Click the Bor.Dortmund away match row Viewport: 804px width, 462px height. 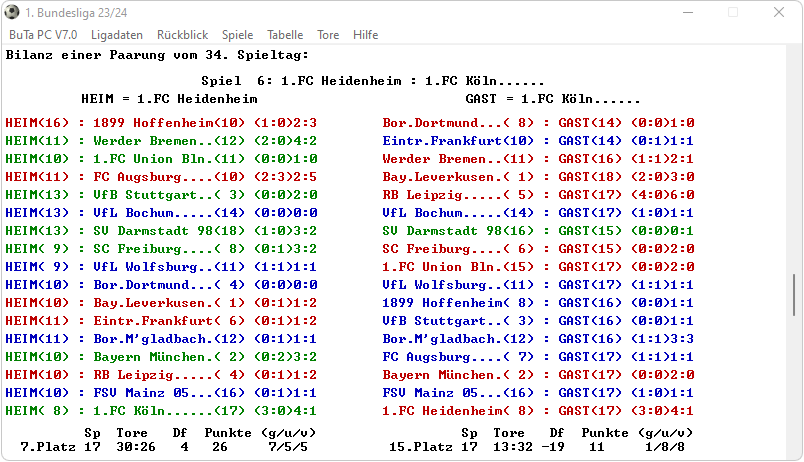tap(538, 123)
